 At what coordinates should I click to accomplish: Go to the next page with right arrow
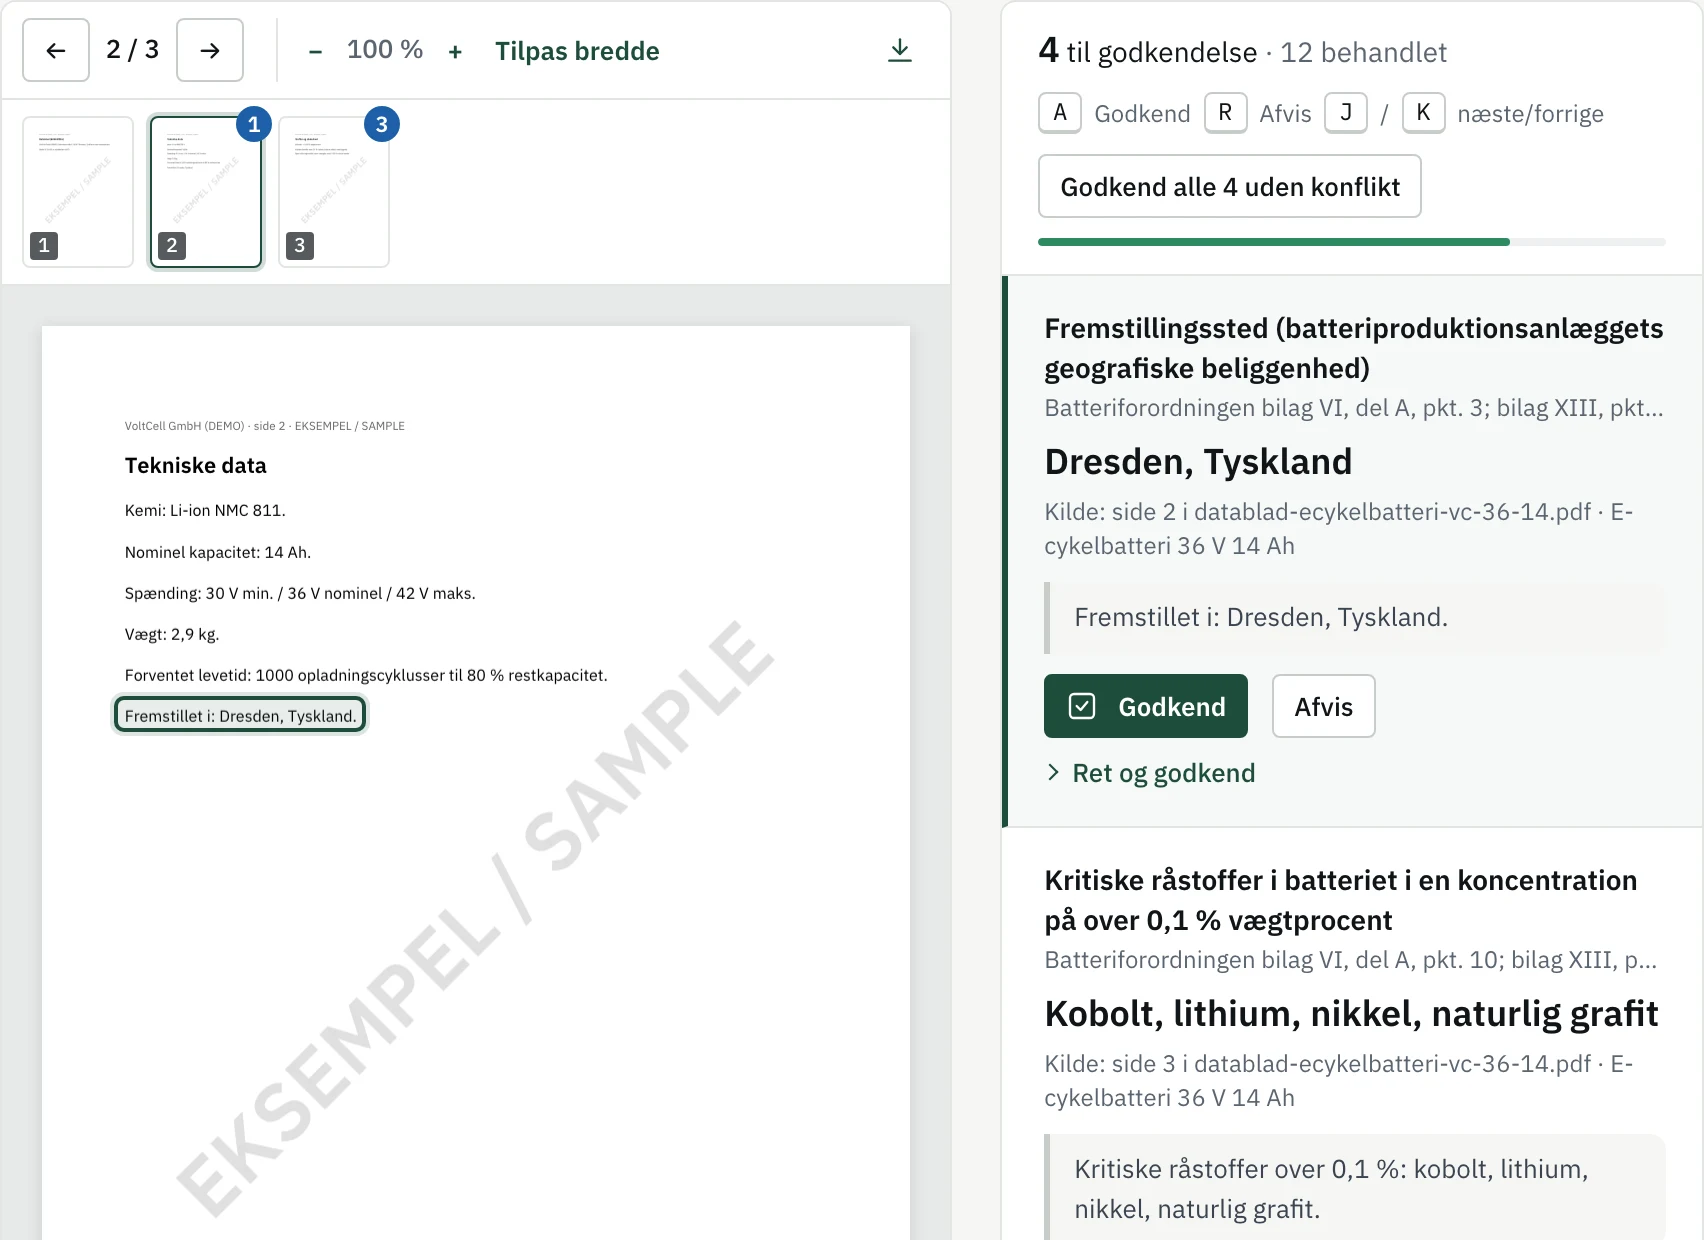210,50
